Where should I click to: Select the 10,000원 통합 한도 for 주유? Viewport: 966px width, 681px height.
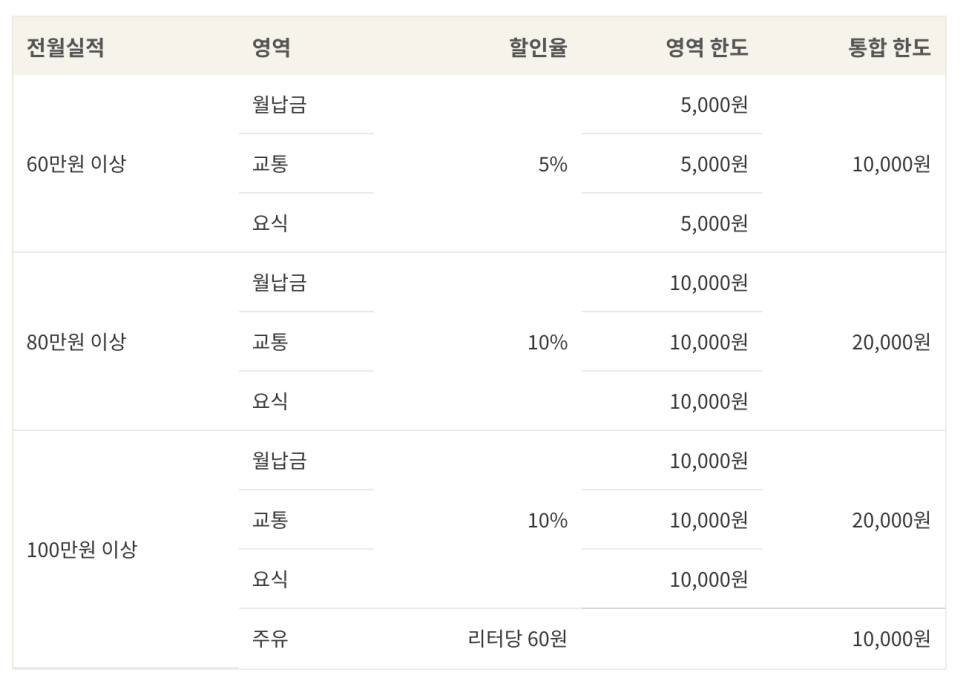click(x=890, y=638)
